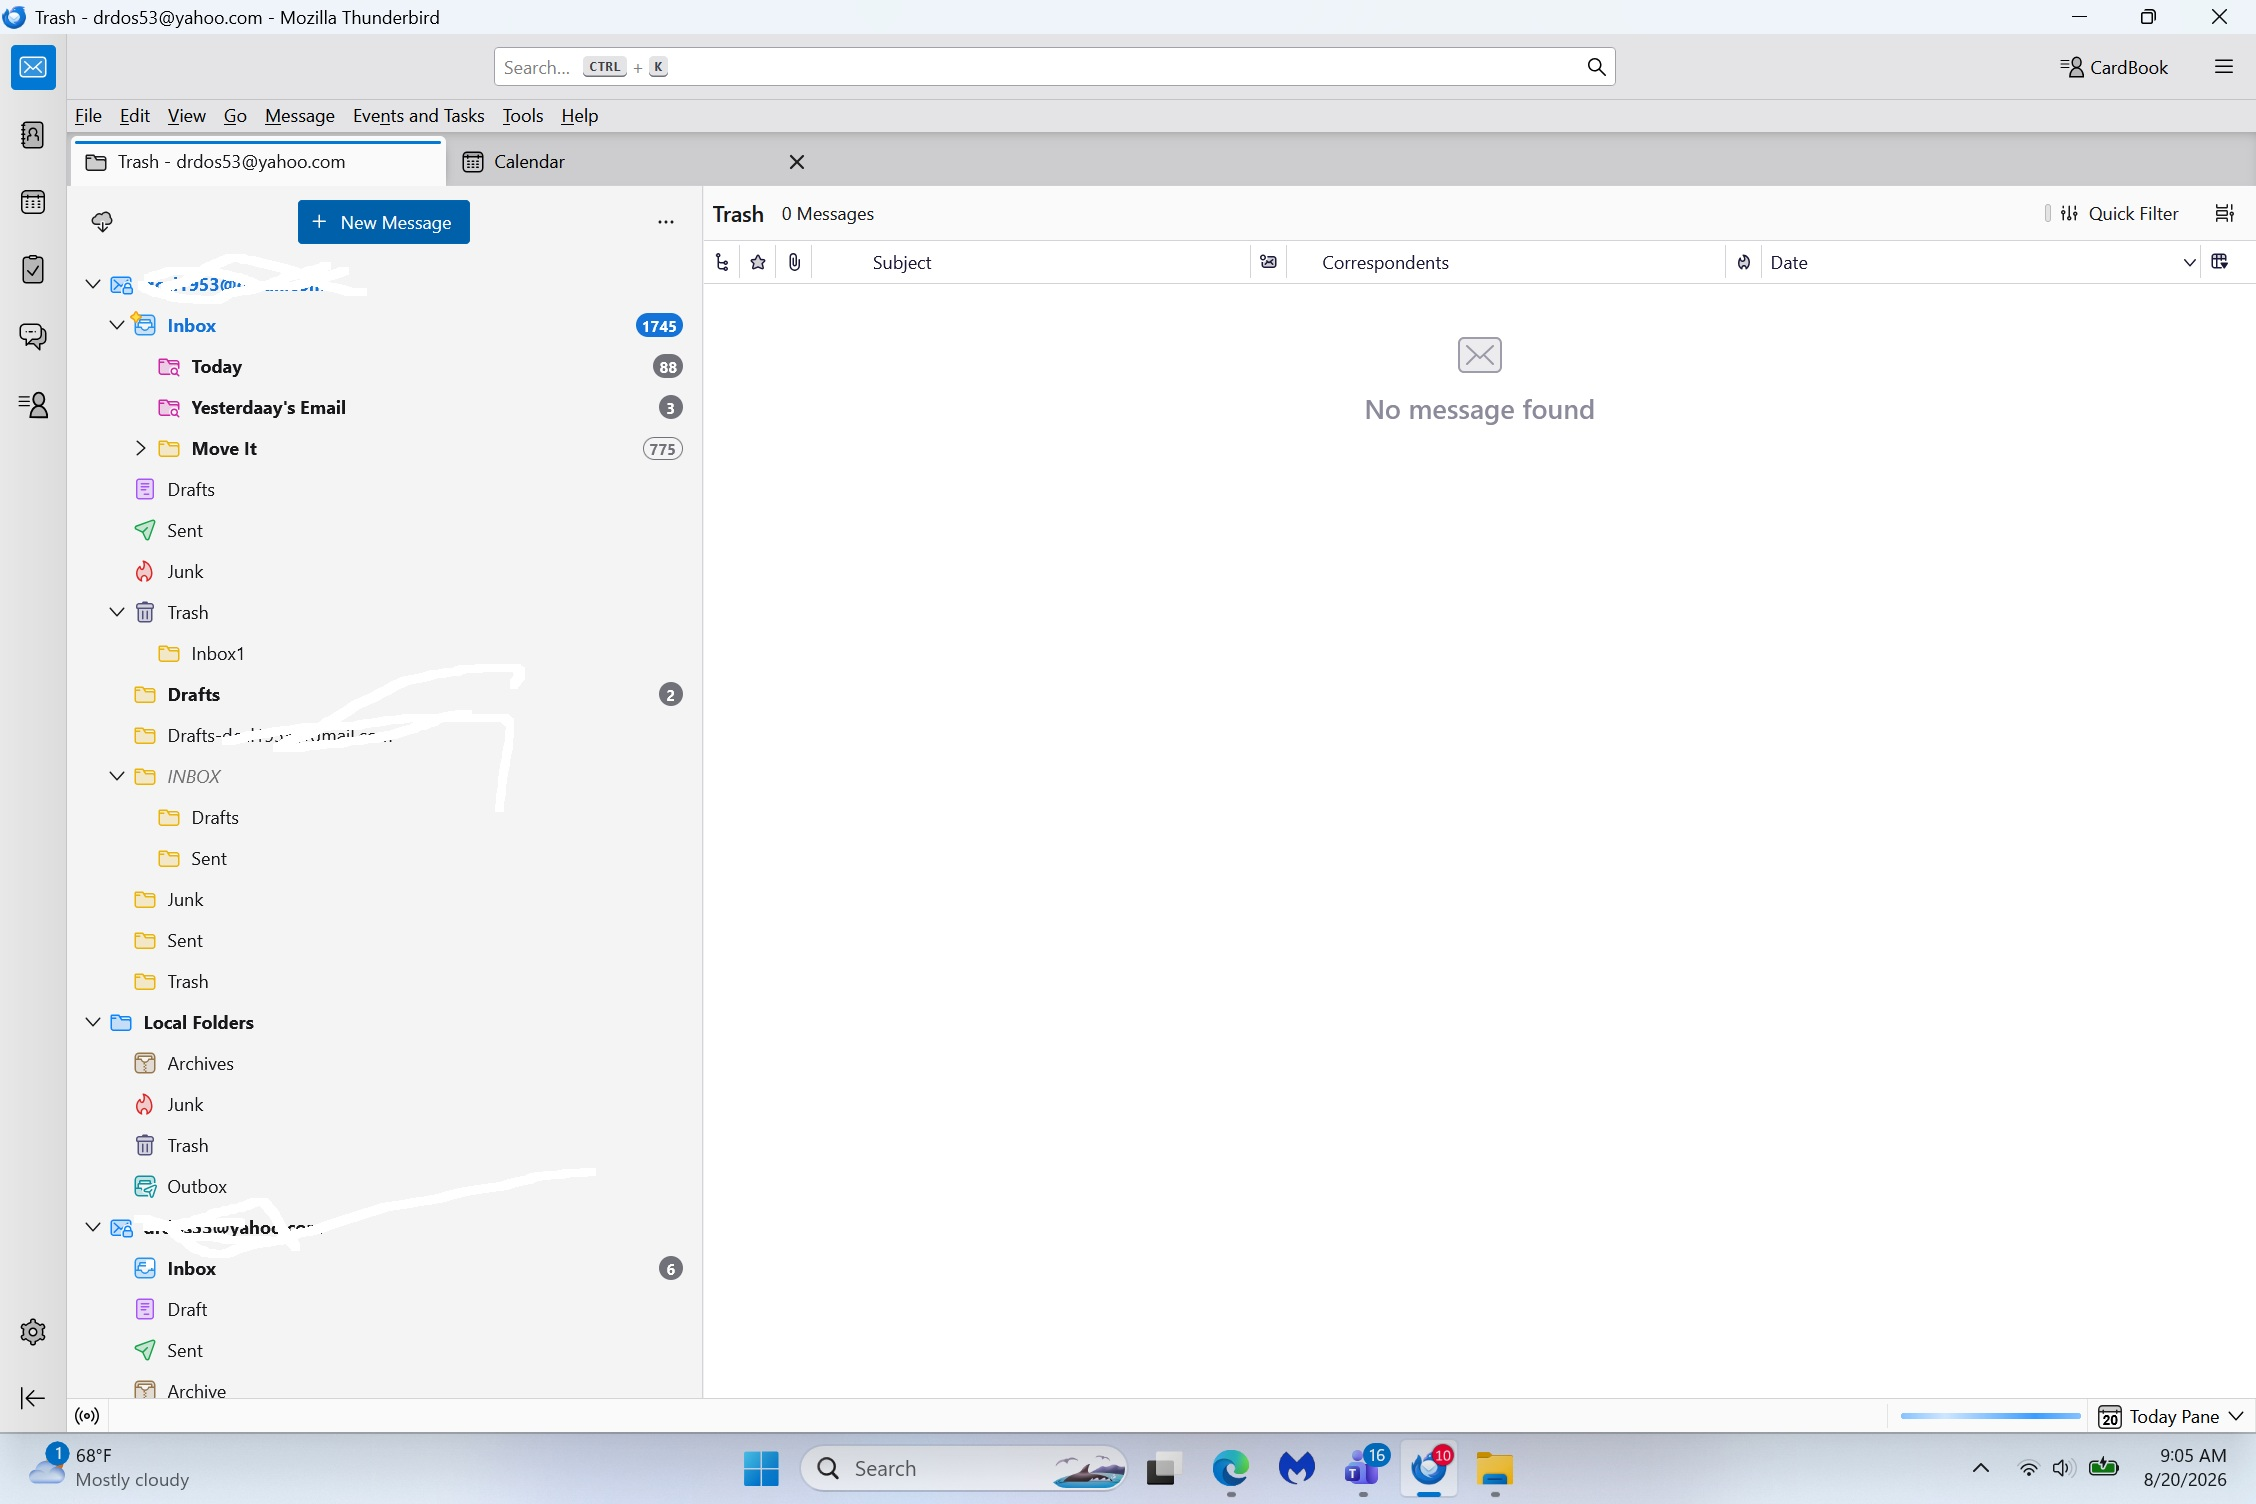
Task: Collapse the first mail account
Action: 93,284
